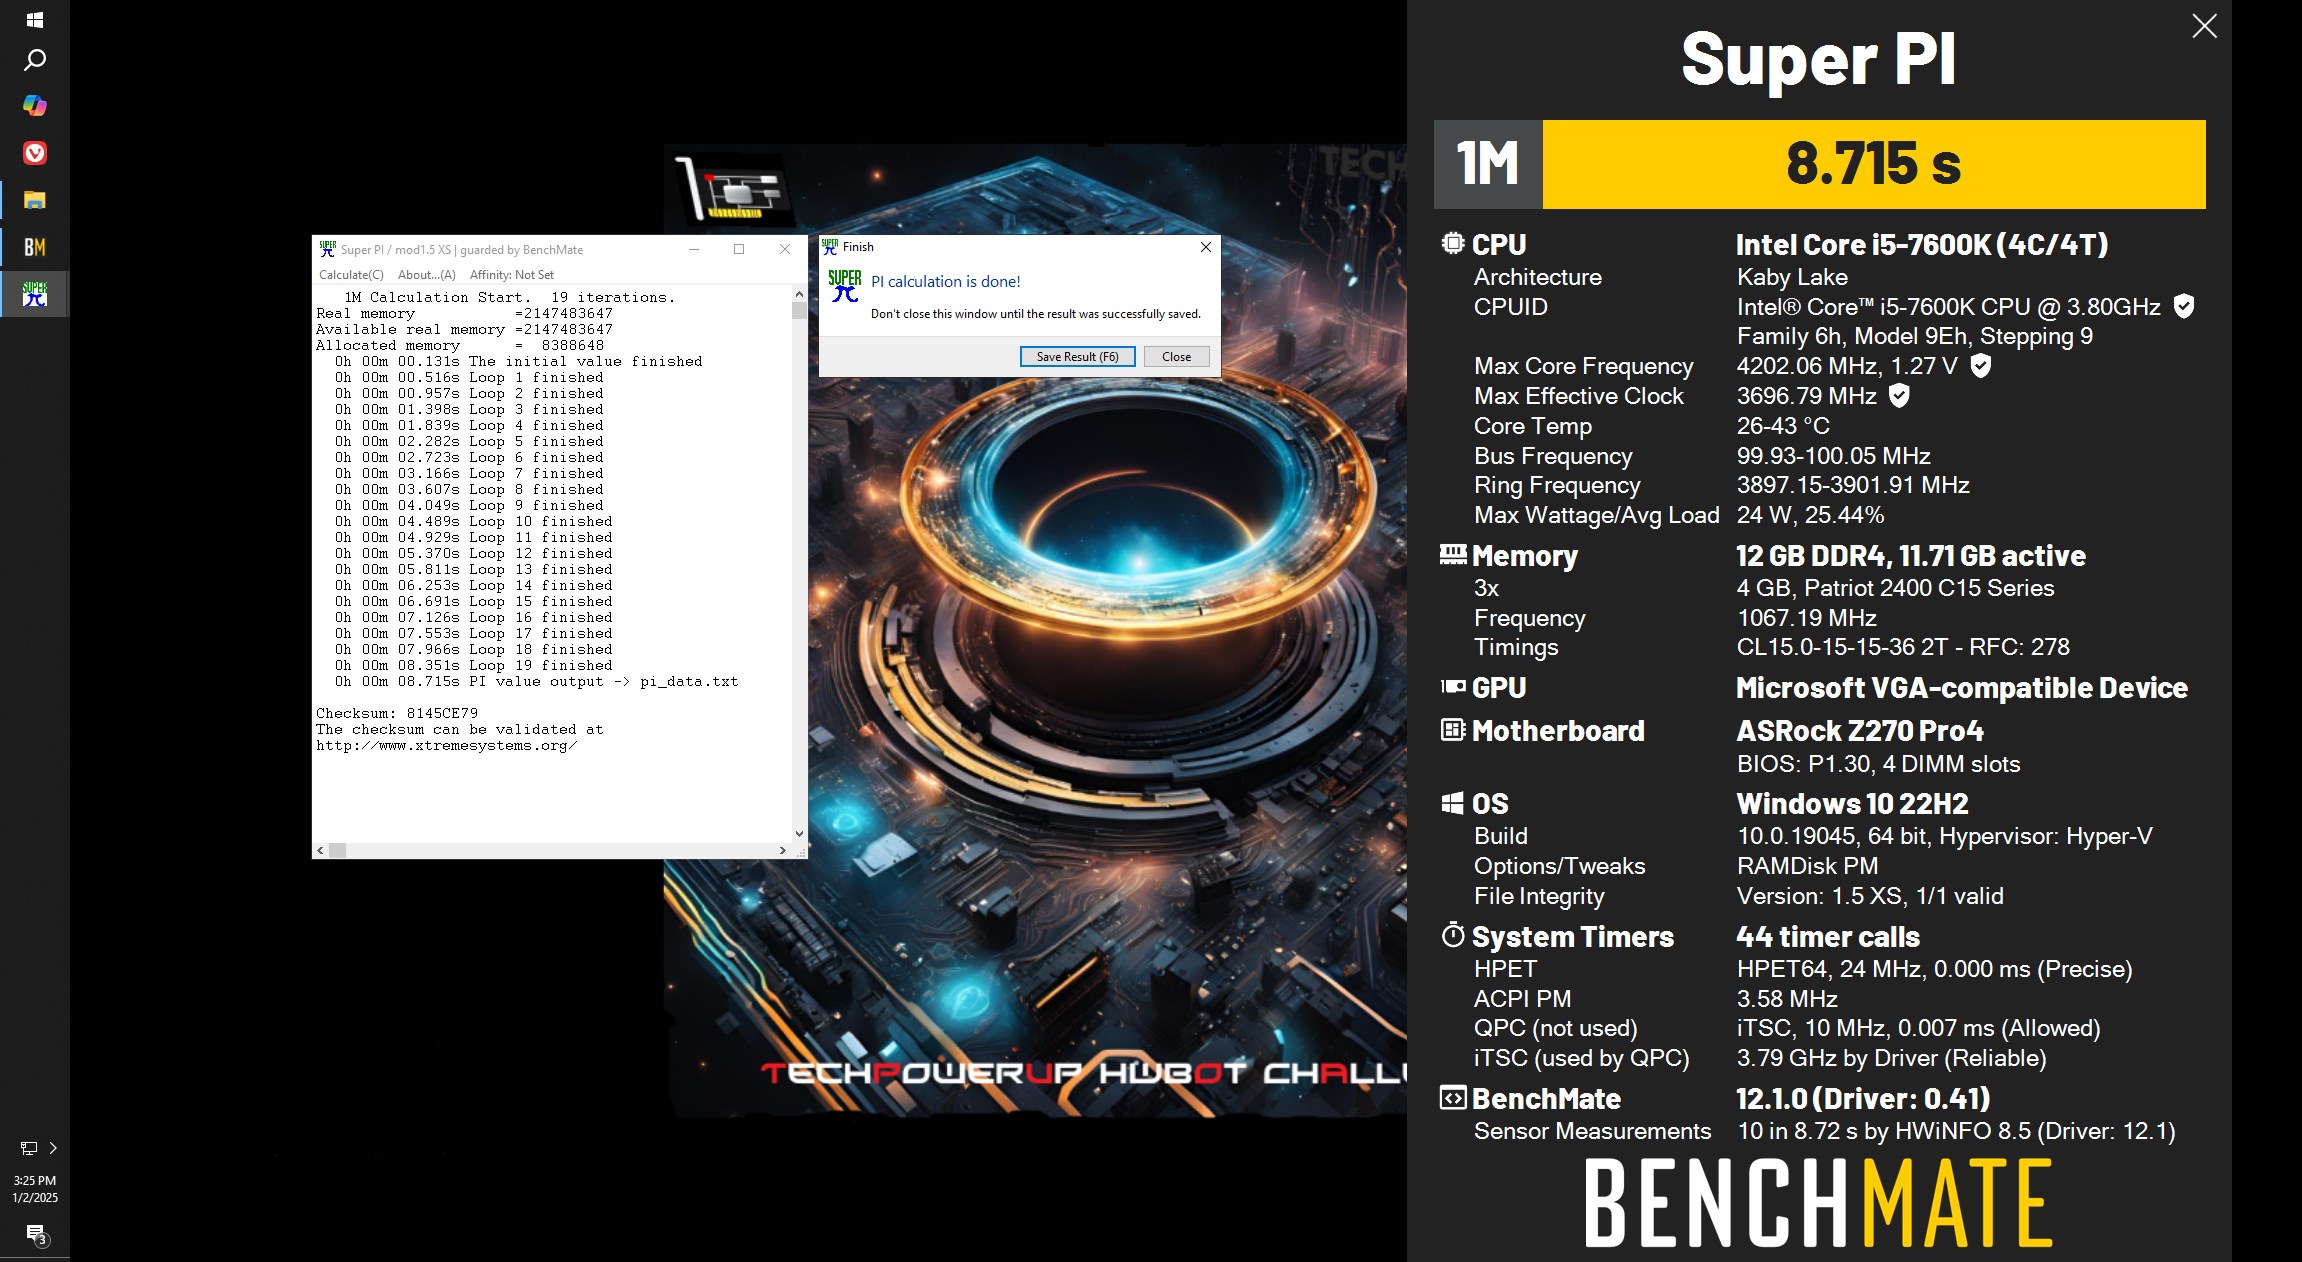The image size is (2302, 1262).
Task: Open File Explorer from the taskbar
Action: 34,200
